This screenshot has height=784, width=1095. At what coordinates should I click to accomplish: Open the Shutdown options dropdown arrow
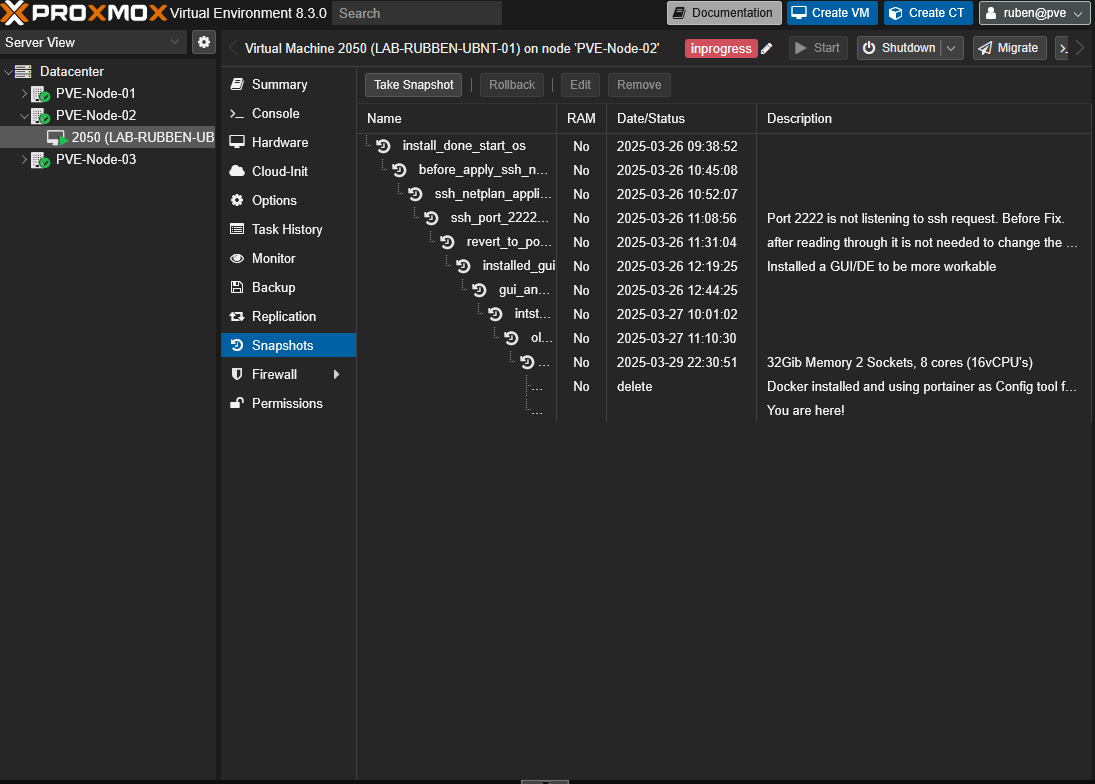point(953,48)
